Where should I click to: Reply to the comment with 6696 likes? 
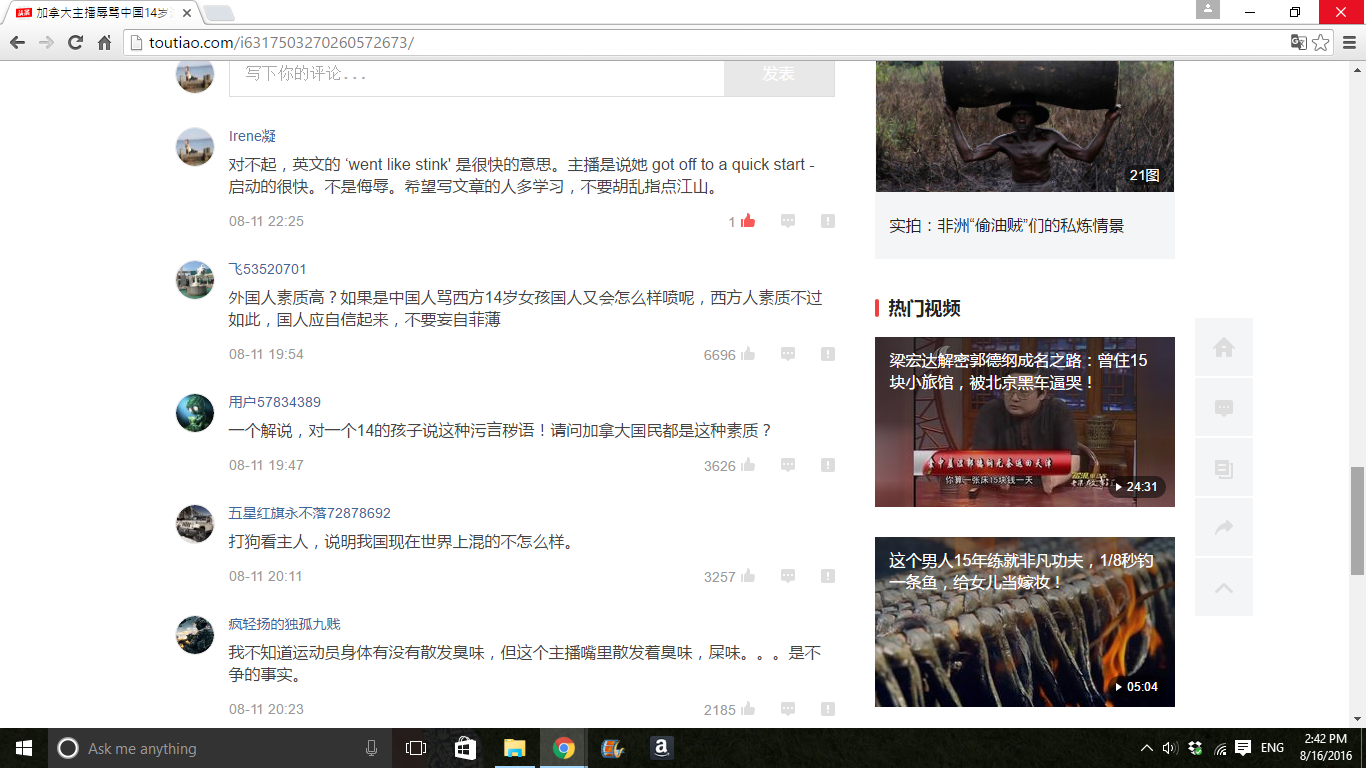788,354
